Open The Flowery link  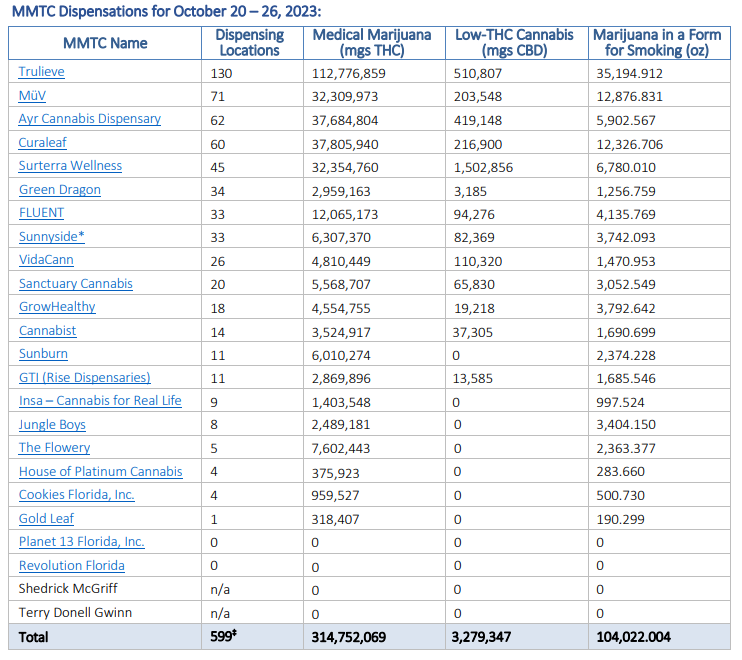tap(54, 448)
